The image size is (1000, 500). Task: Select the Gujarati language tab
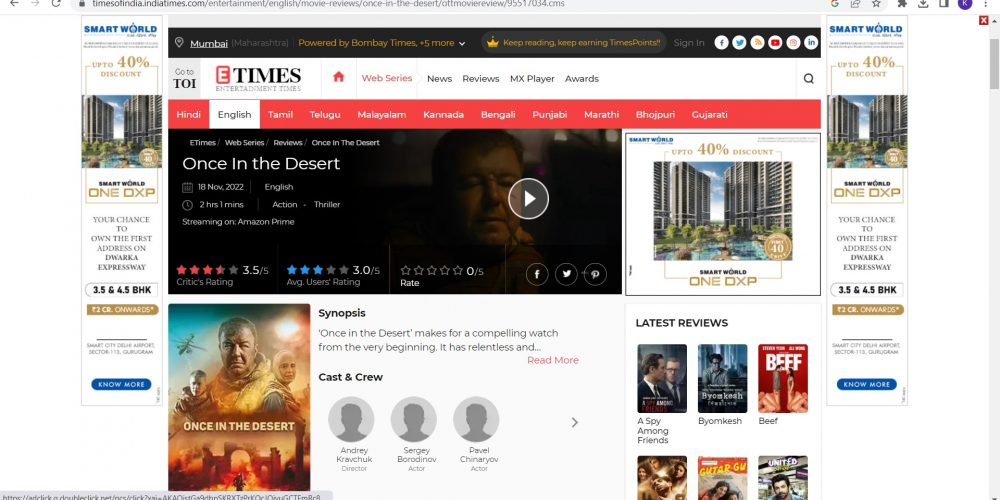click(709, 115)
